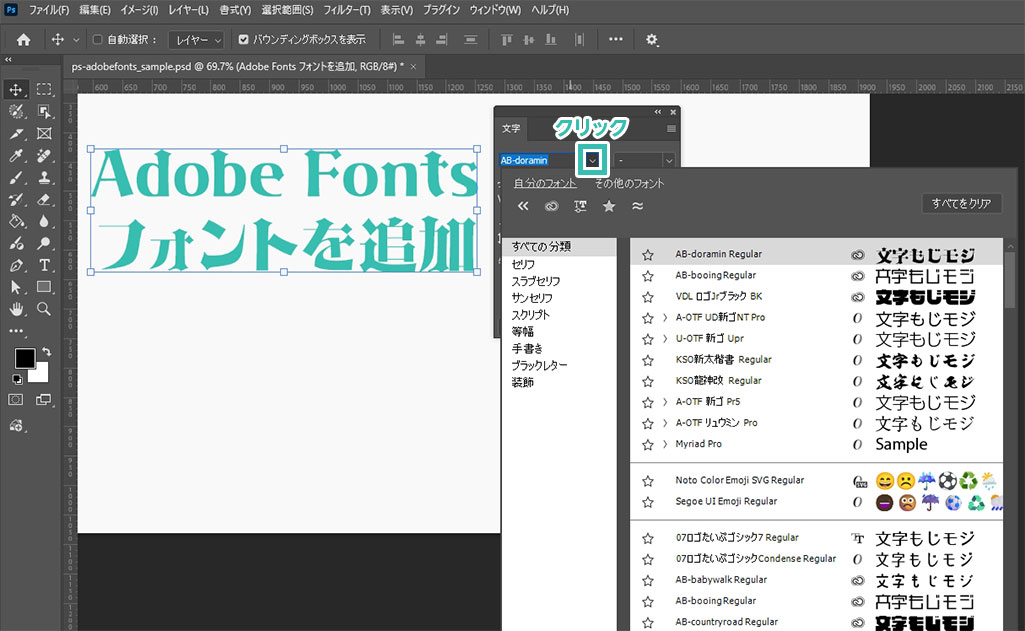1025x631 pixels.
Task: Favorite the AB-booing Regular font star
Action: tap(647, 275)
